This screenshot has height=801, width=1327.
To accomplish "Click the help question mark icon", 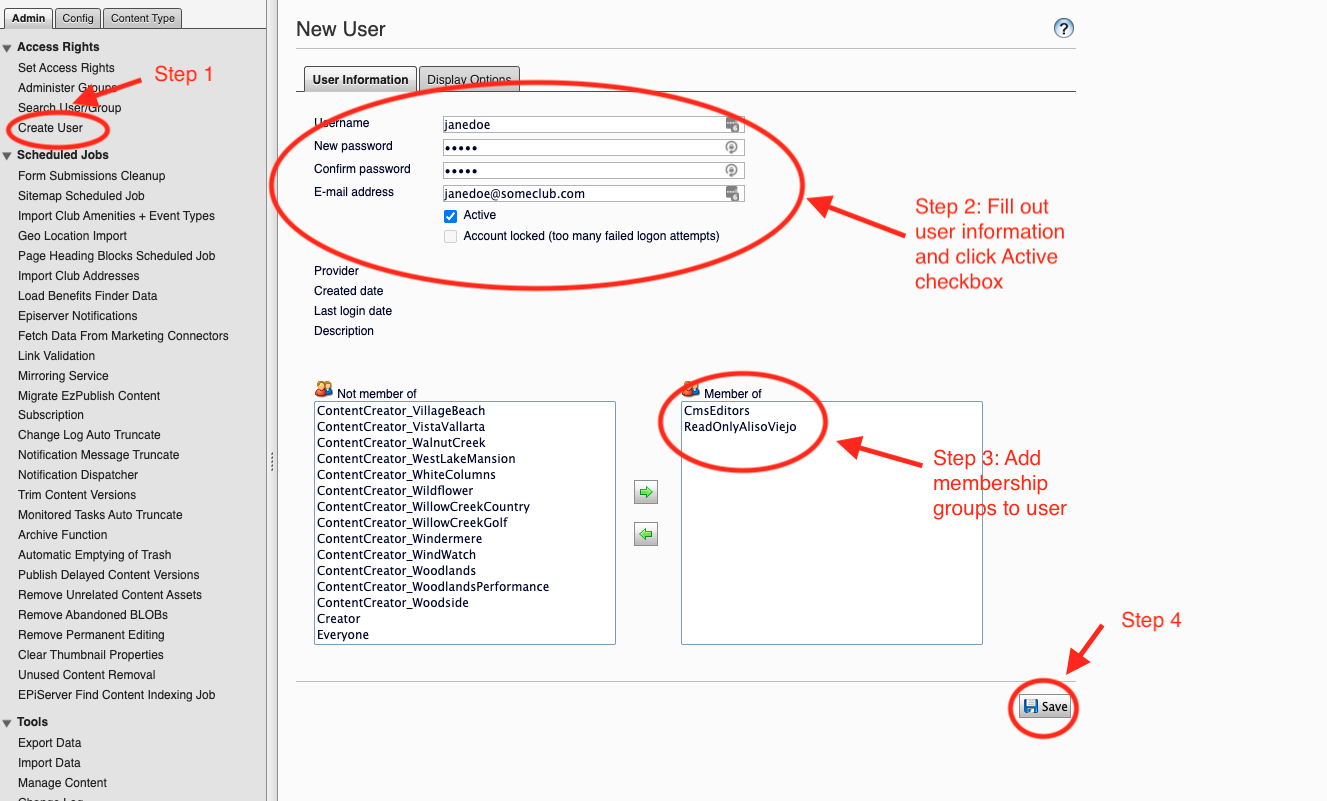I will [x=1064, y=28].
